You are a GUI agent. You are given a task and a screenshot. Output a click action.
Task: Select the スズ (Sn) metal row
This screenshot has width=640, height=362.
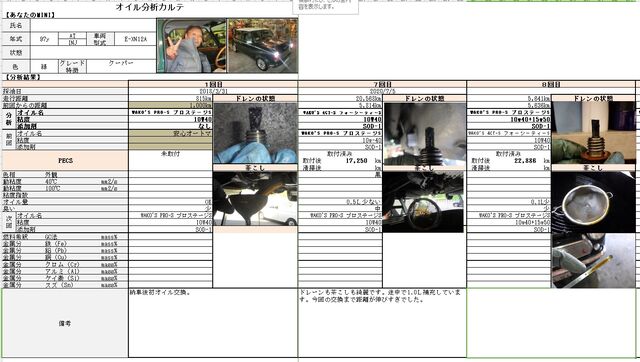pyautogui.click(x=65, y=285)
